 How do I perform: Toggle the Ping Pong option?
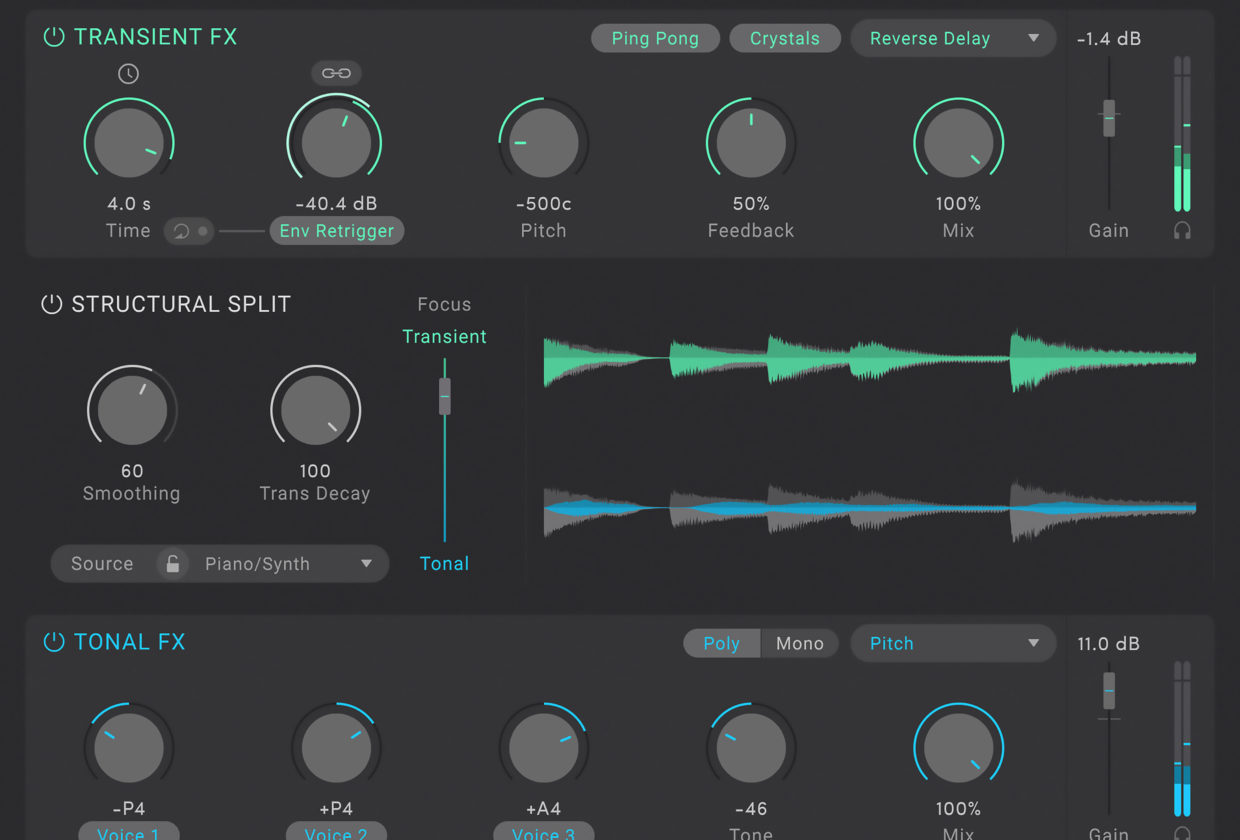[x=655, y=39]
